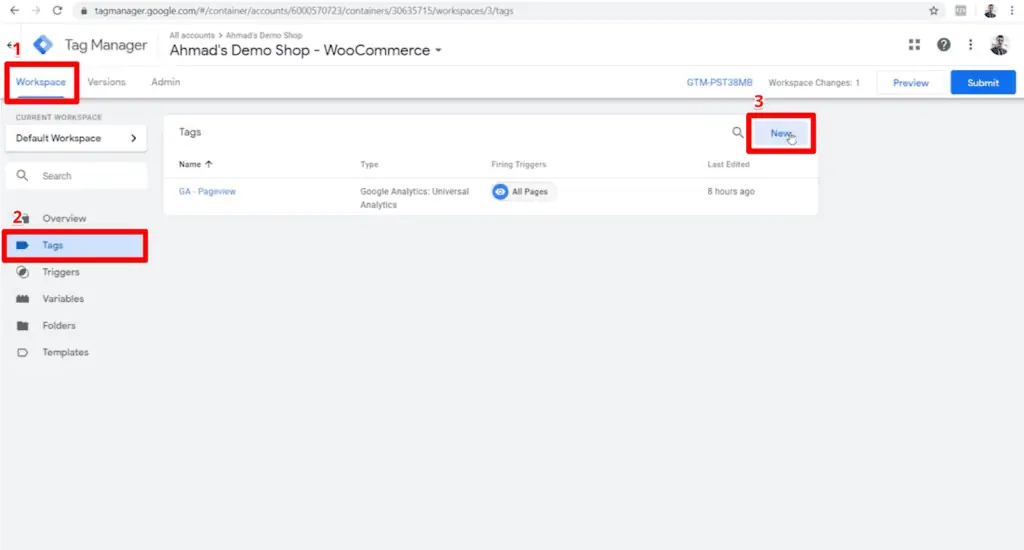Select Tags in the sidebar
The height and width of the screenshot is (550, 1024).
76,245
